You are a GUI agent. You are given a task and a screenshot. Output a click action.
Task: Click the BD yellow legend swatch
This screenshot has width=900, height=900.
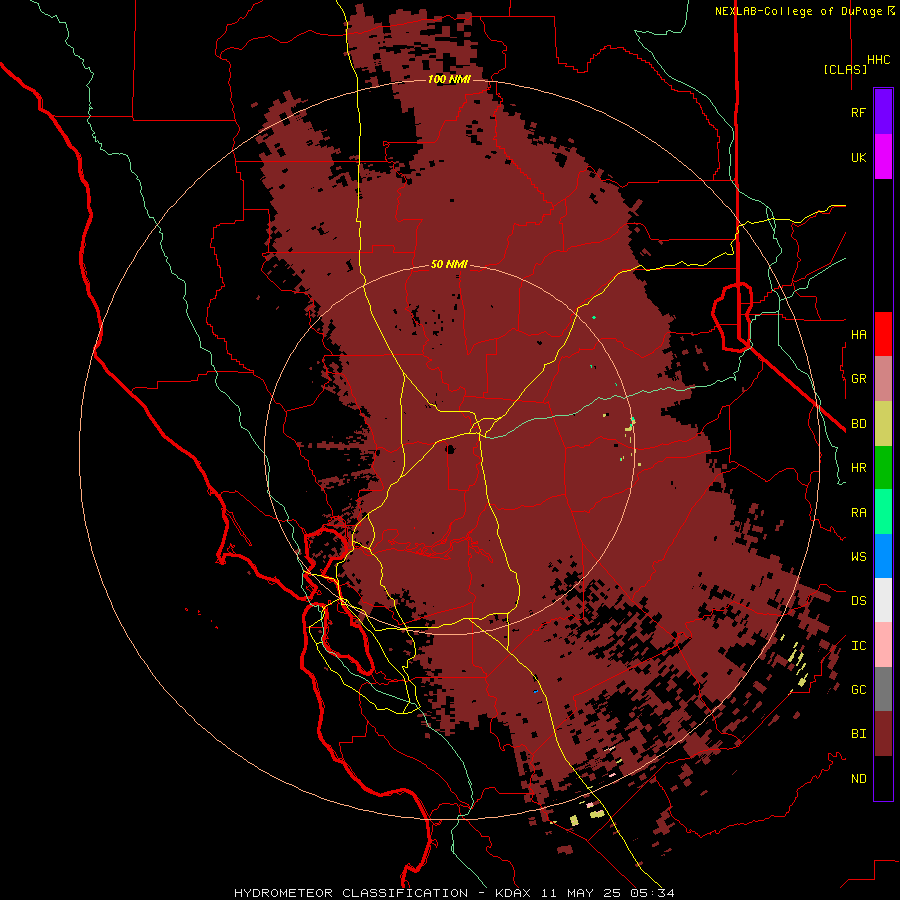pos(883,423)
